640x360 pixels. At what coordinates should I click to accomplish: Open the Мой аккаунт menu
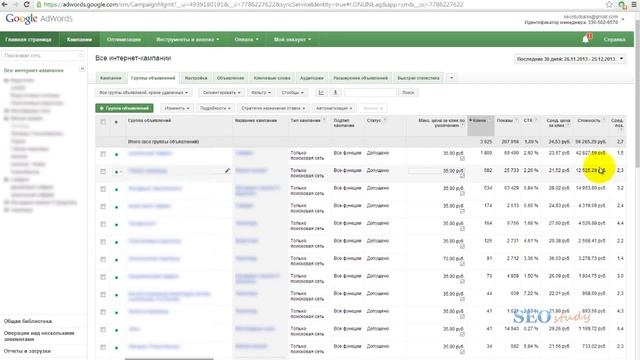292,40
